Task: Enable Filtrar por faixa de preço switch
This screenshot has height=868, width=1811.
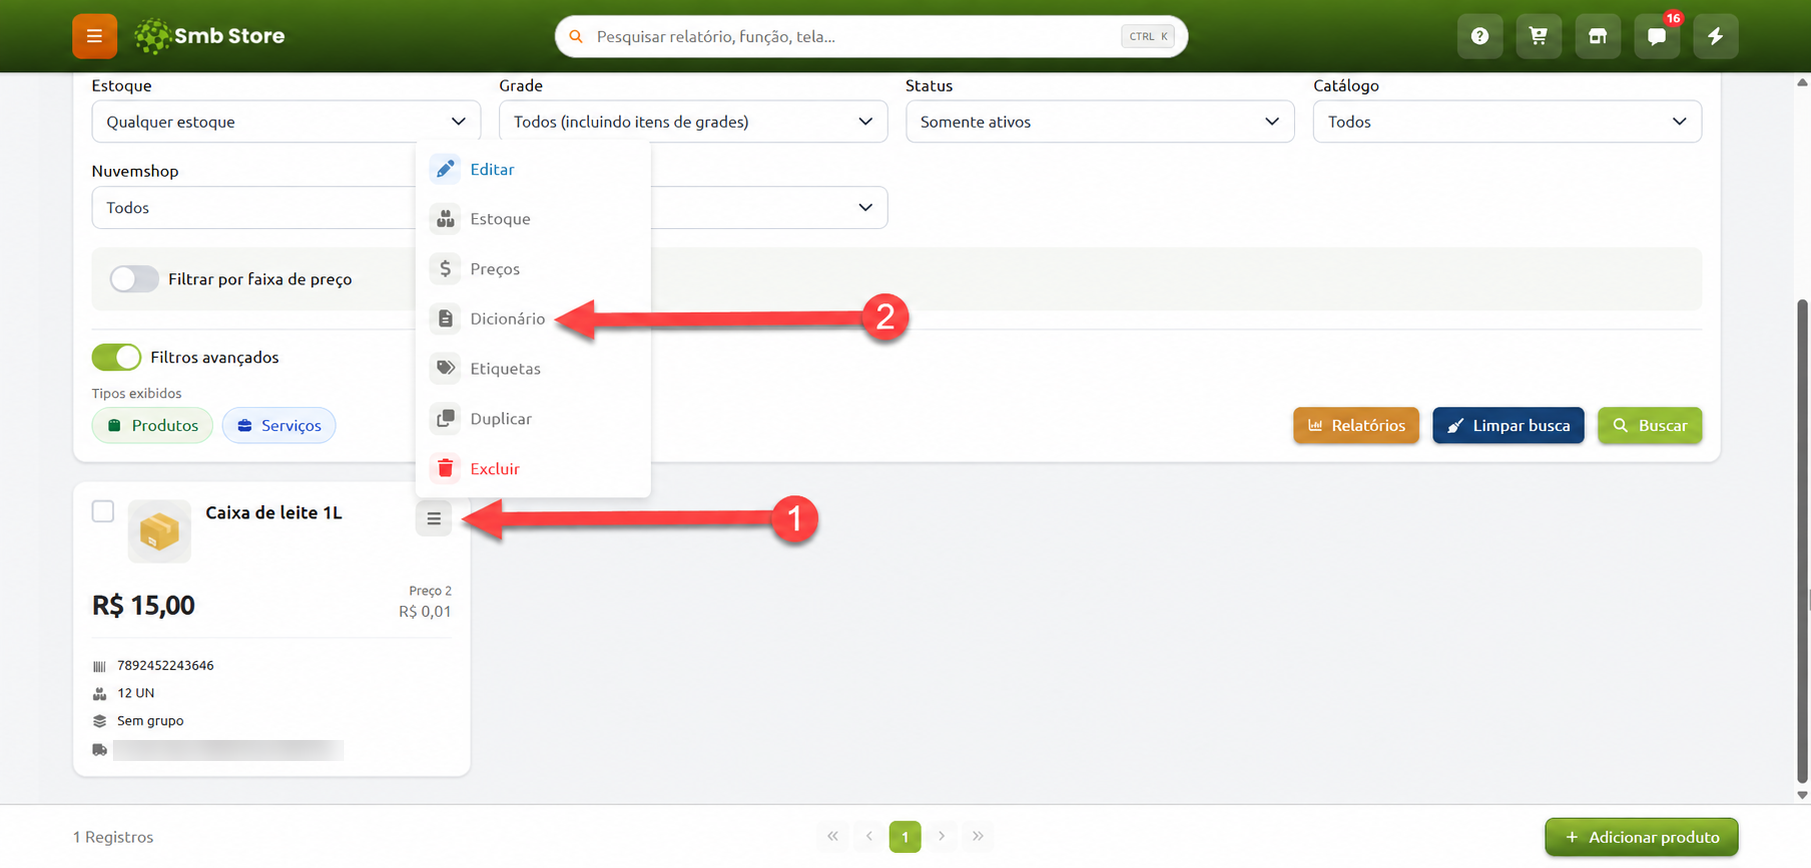Action: 134,279
